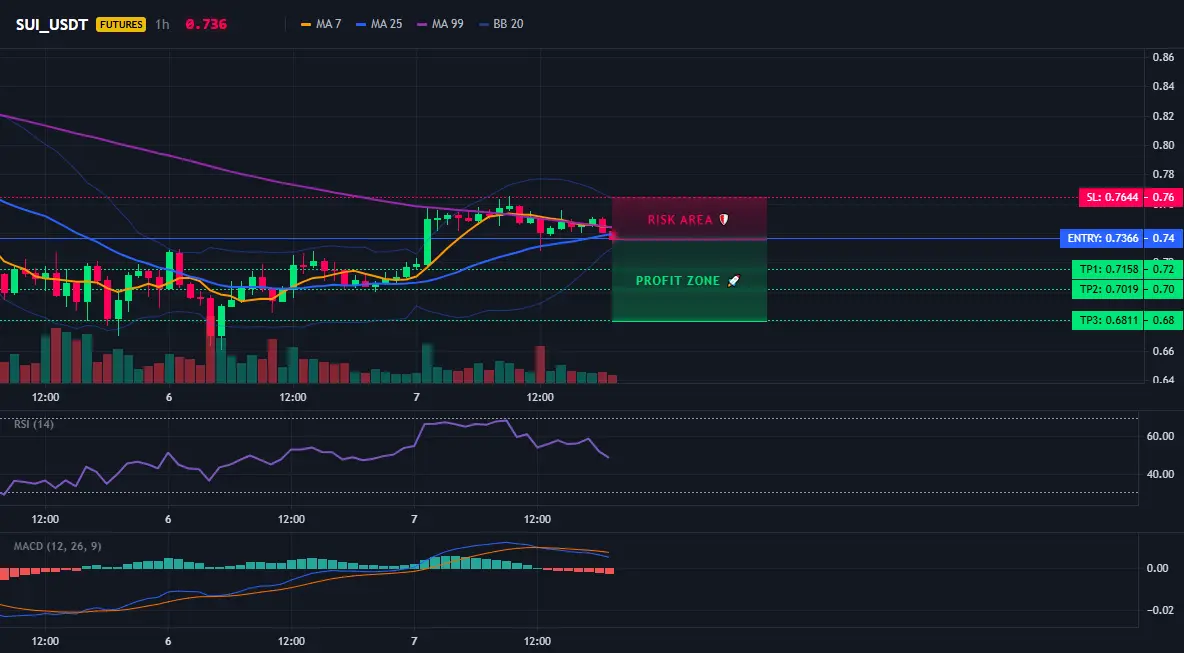Click the 0.86 price axis value
Screen dimensions: 1184x653
(x=1164, y=57)
